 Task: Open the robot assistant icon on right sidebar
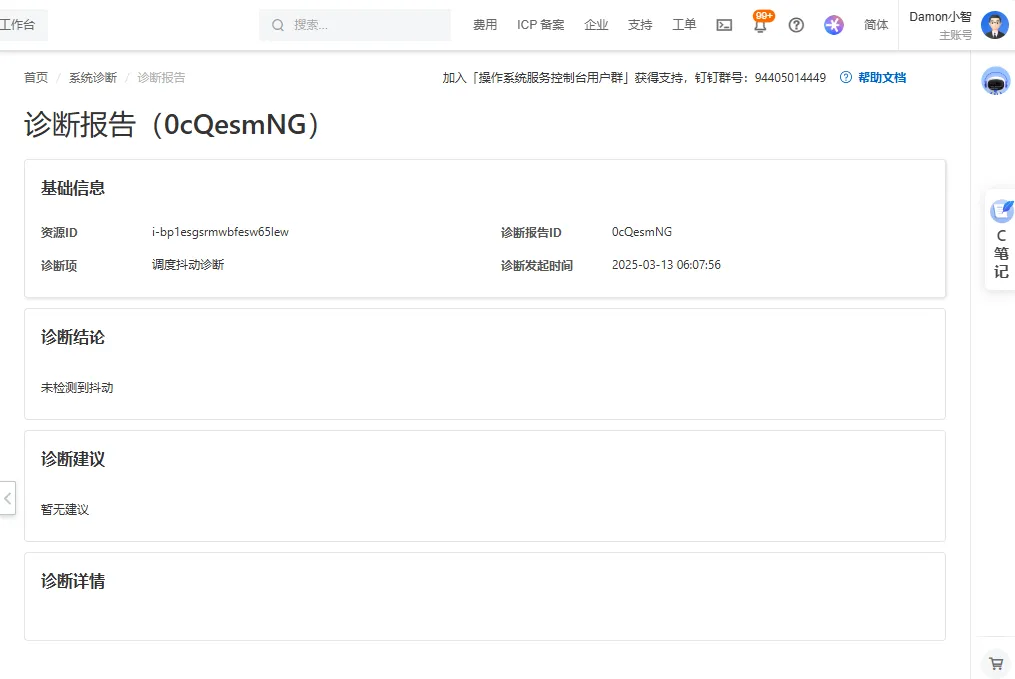coord(996,82)
